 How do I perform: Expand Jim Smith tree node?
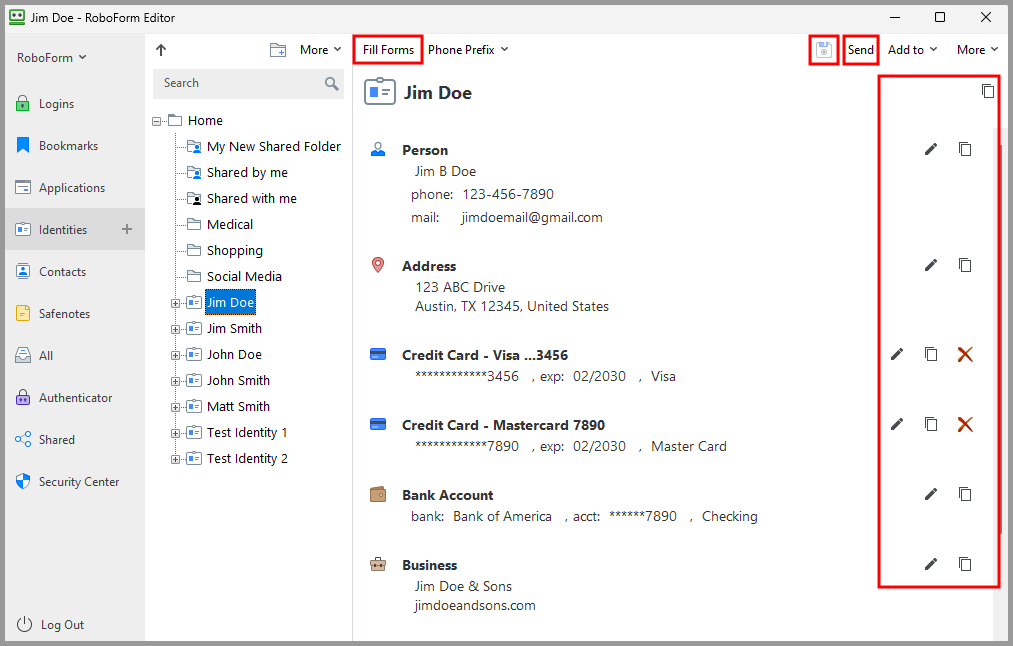point(175,329)
